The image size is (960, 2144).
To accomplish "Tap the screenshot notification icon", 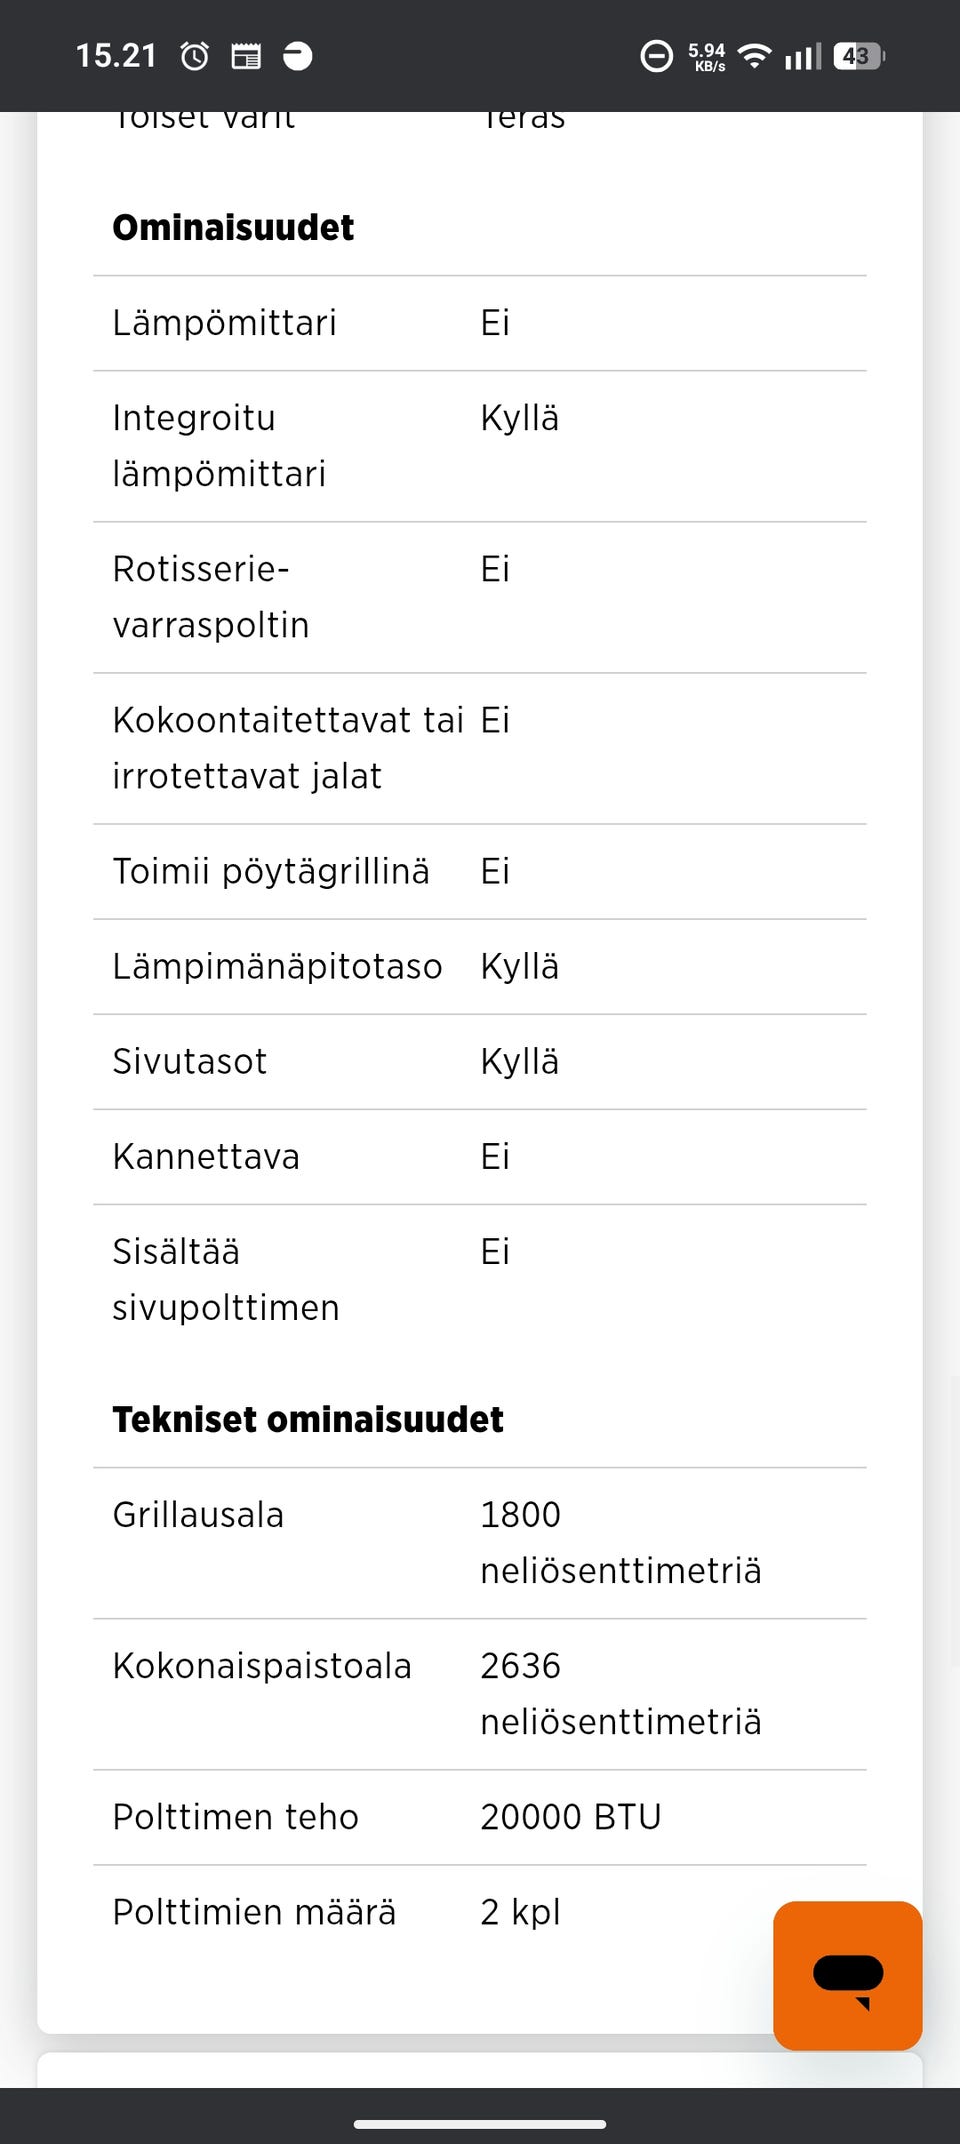I will coord(297,54).
